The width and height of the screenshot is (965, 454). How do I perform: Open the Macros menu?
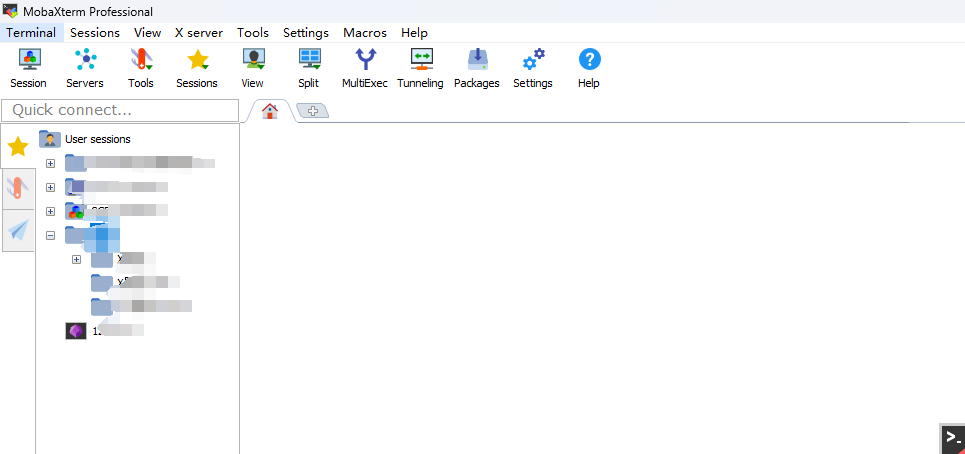[365, 33]
